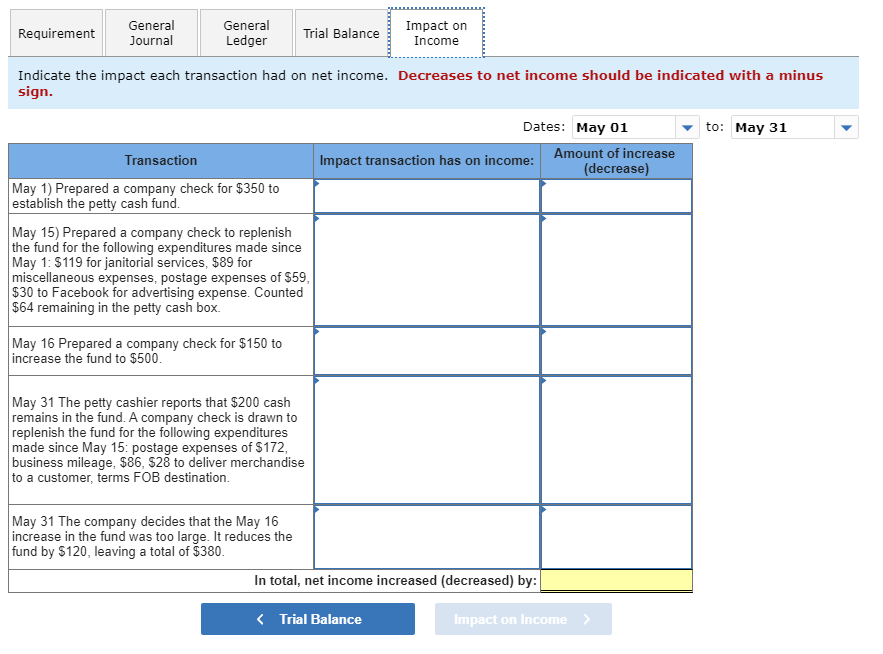Viewport: 883px width, 654px height.
Task: Click the yellow total net income field
Action: pos(616,580)
